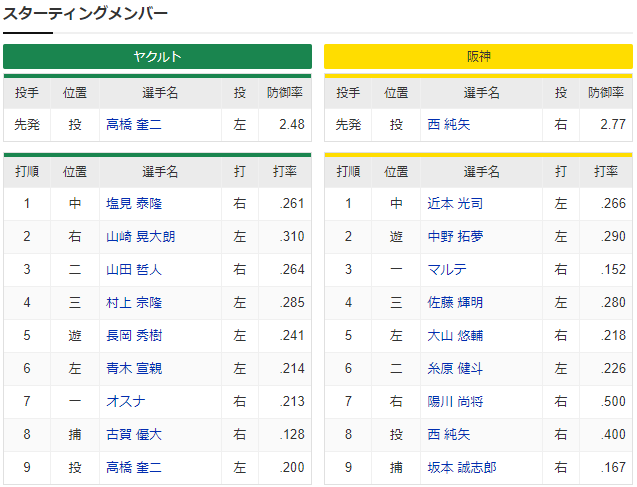The image size is (637, 487).
Task: Select batting average .500 of 陽川 尚将
Action: point(613,401)
